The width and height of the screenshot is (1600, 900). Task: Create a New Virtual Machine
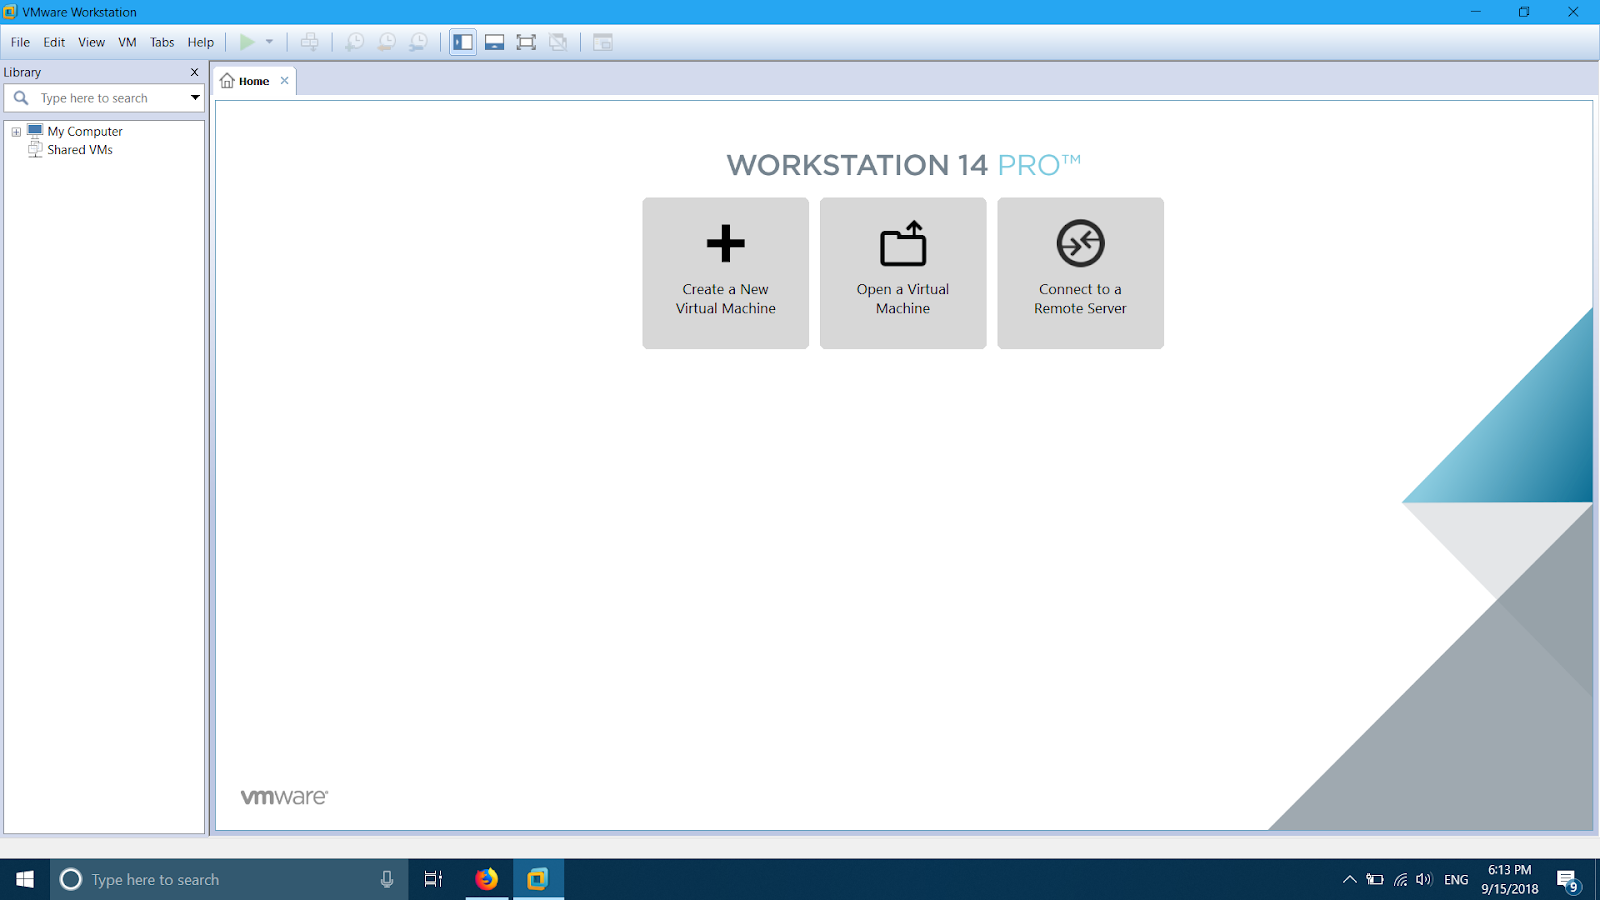pos(725,273)
